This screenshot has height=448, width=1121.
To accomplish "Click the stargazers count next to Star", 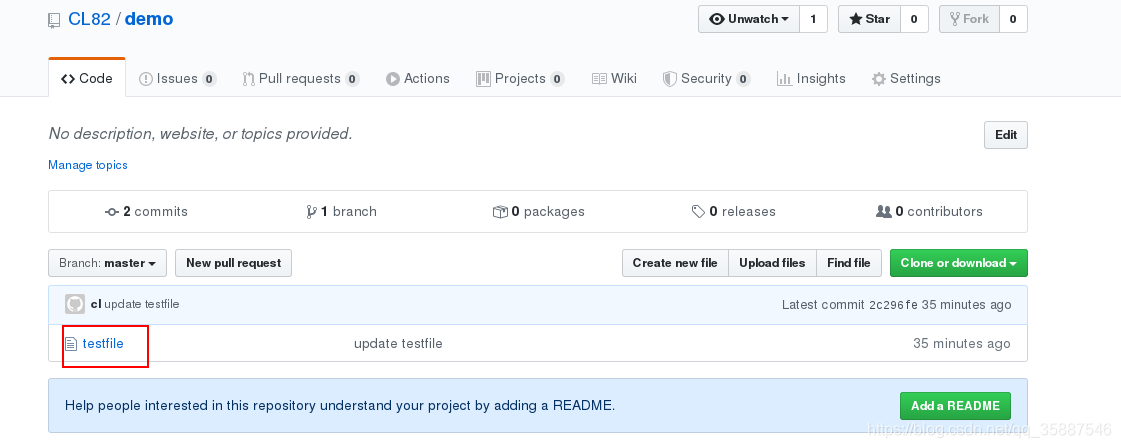I will 914,19.
